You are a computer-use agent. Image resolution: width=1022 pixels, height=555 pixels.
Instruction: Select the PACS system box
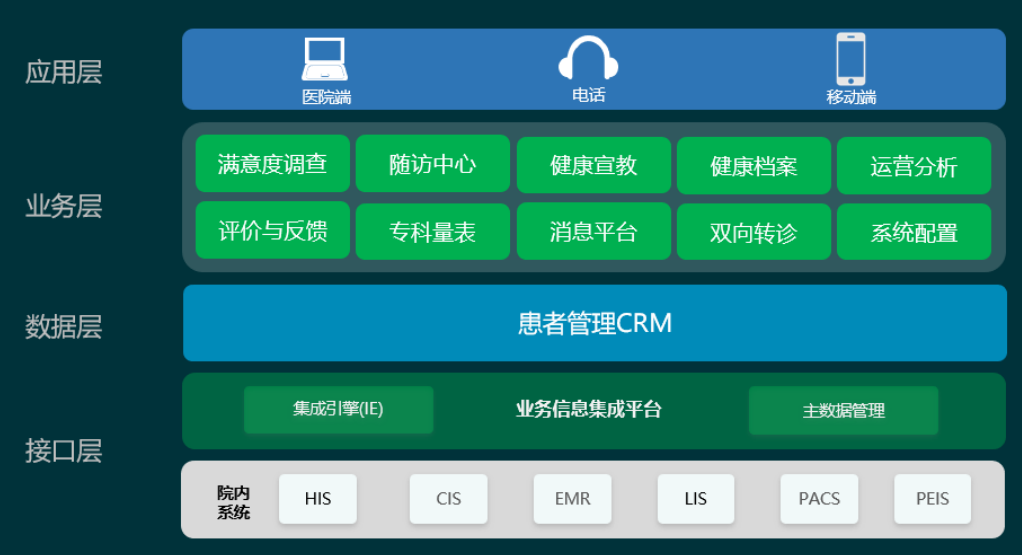tap(819, 498)
